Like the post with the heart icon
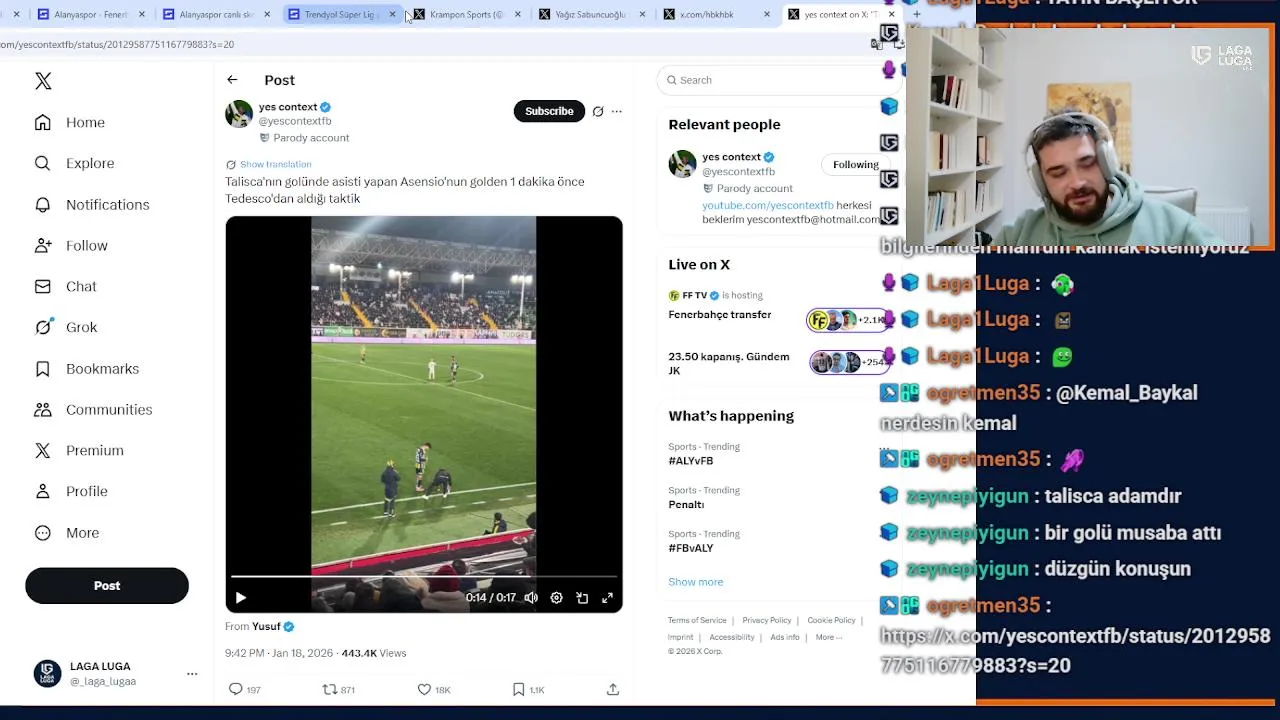Screen dimensions: 1280x720 (424, 689)
